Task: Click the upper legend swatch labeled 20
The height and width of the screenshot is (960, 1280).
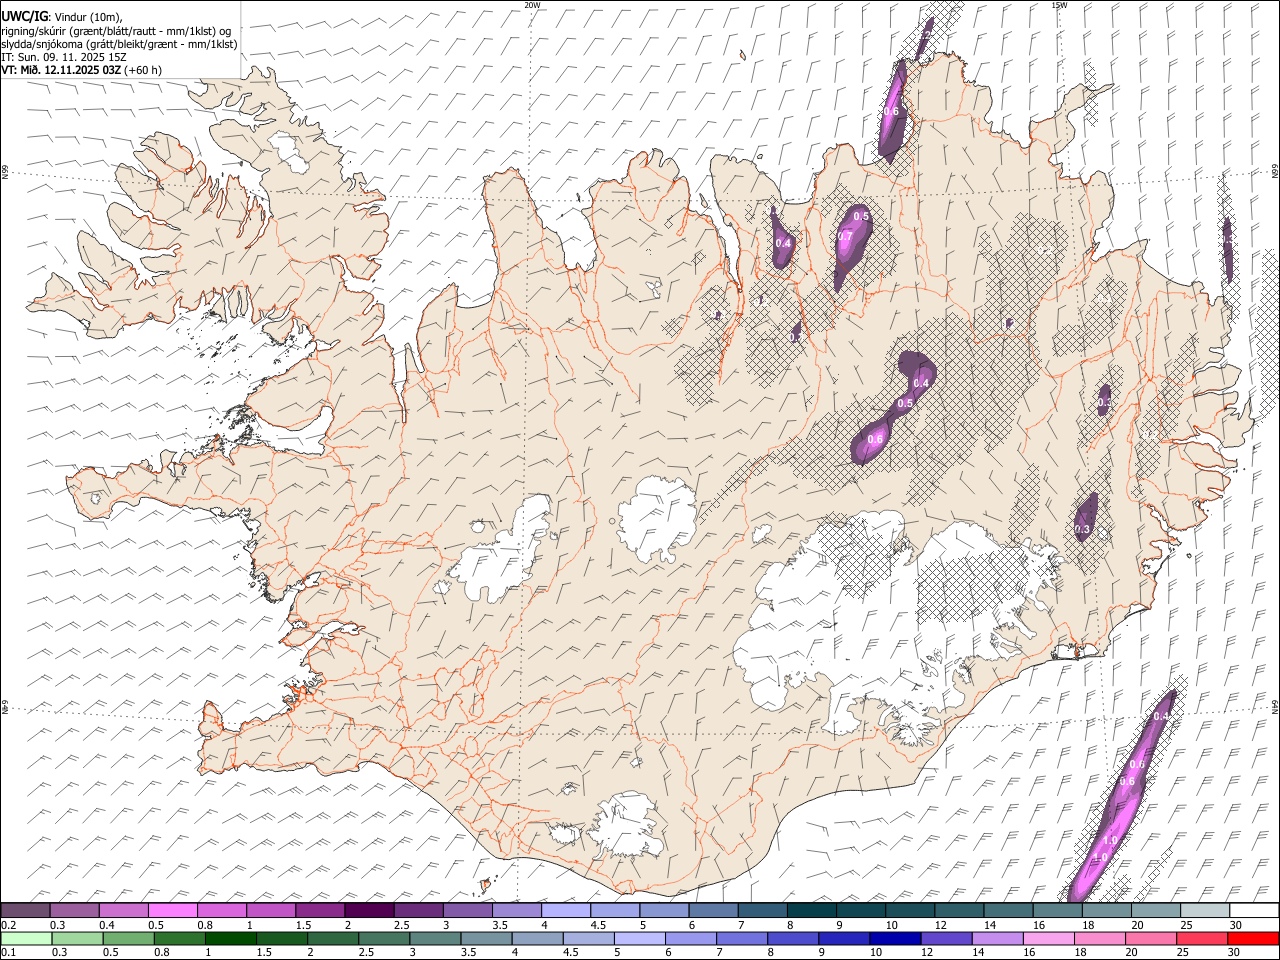Action: click(x=1155, y=910)
